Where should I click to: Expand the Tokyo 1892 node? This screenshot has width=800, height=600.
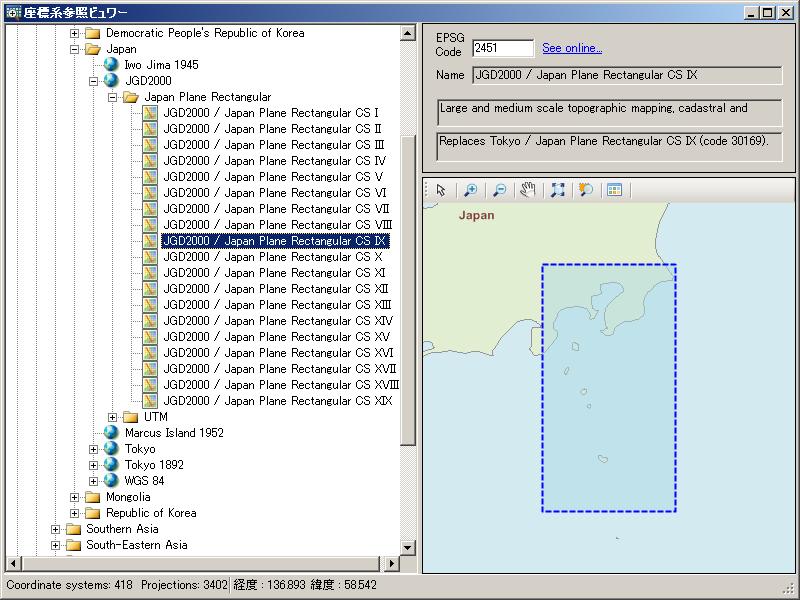[94, 465]
